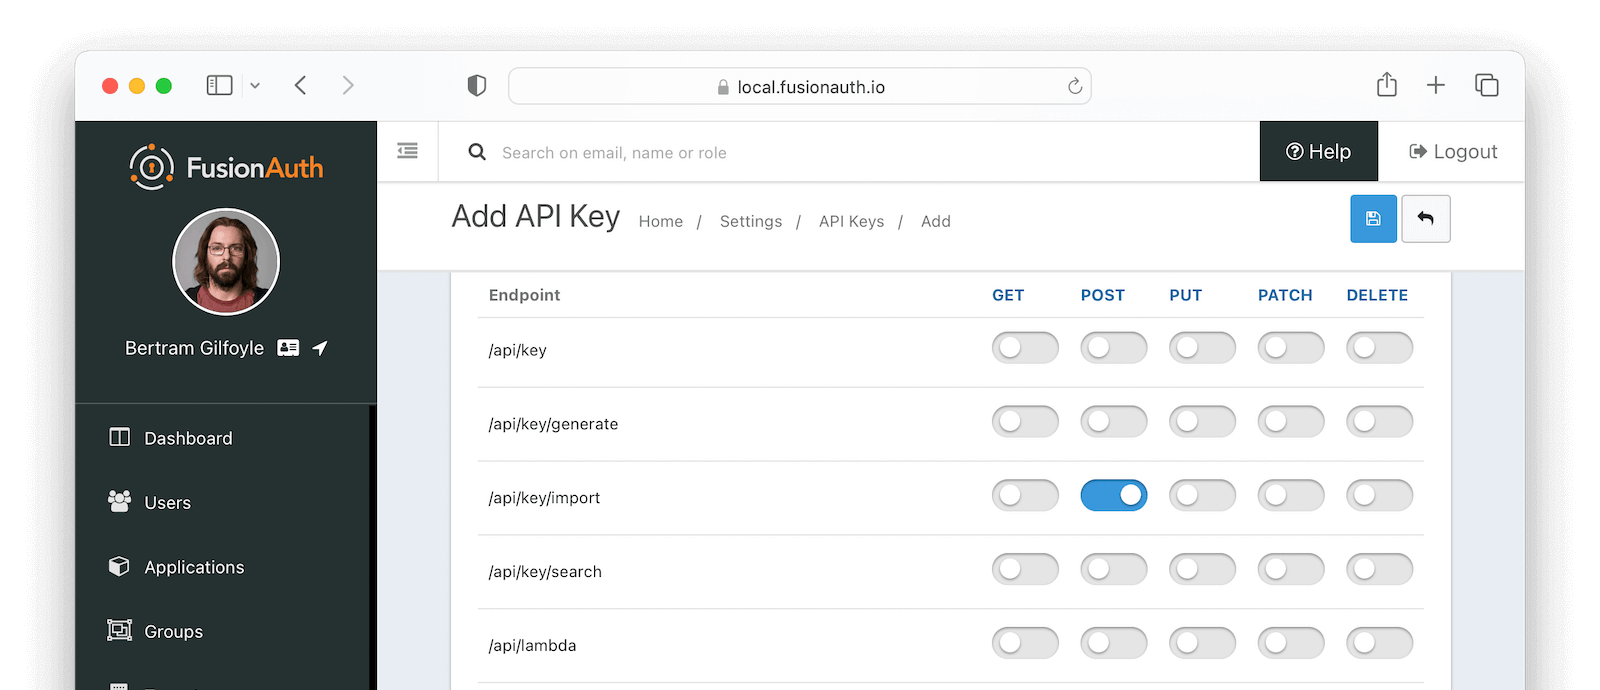Open the Help button
This screenshot has height=690, width=1600.
1318,152
